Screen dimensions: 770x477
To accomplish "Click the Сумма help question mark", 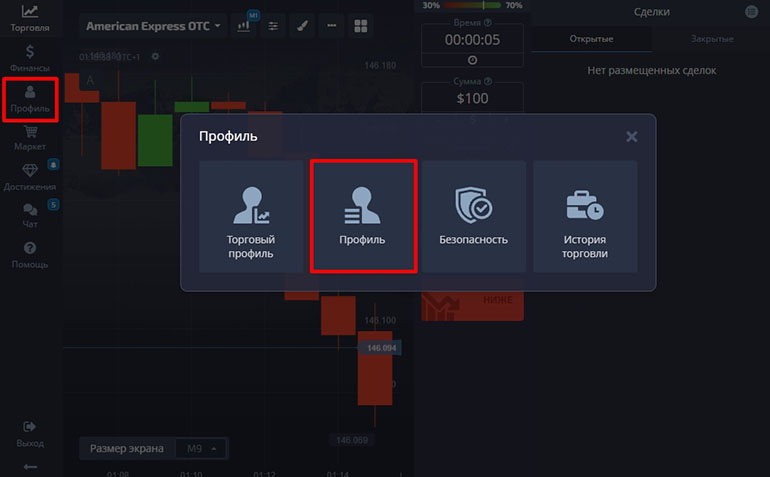I will pos(487,81).
